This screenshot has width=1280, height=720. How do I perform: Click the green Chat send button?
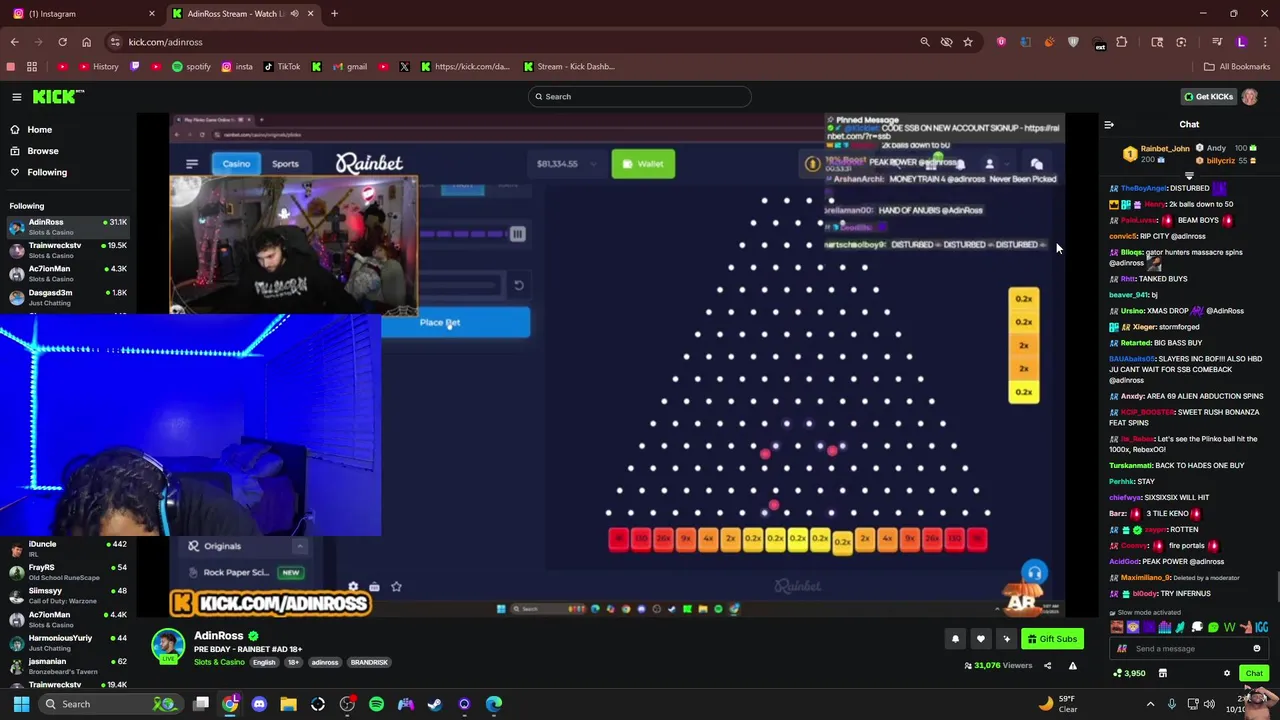1254,673
